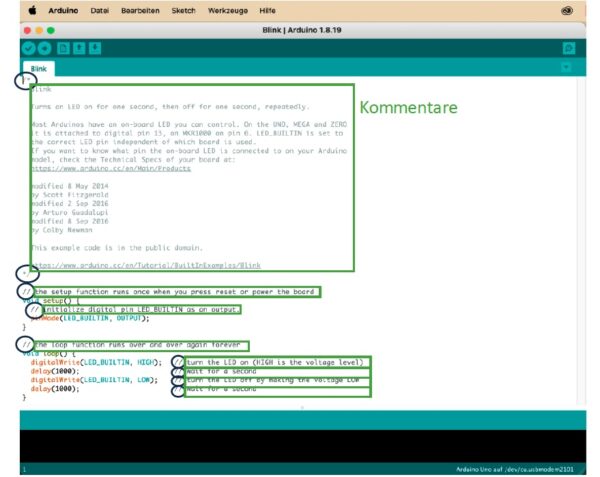
Task: Open the Arduino application menu
Action: [x=62, y=10]
